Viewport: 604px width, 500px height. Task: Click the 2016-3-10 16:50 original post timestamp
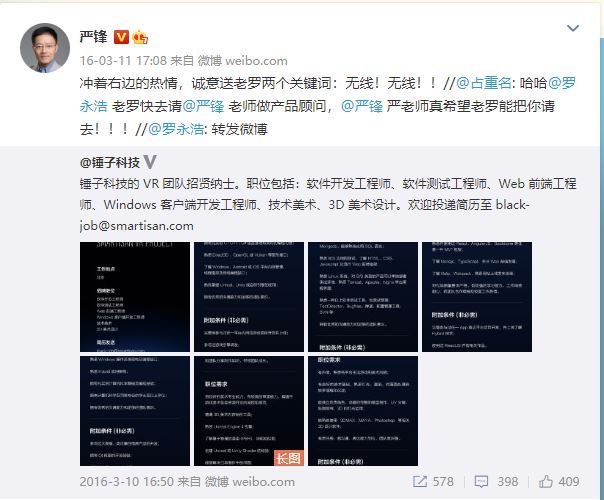pos(127,482)
